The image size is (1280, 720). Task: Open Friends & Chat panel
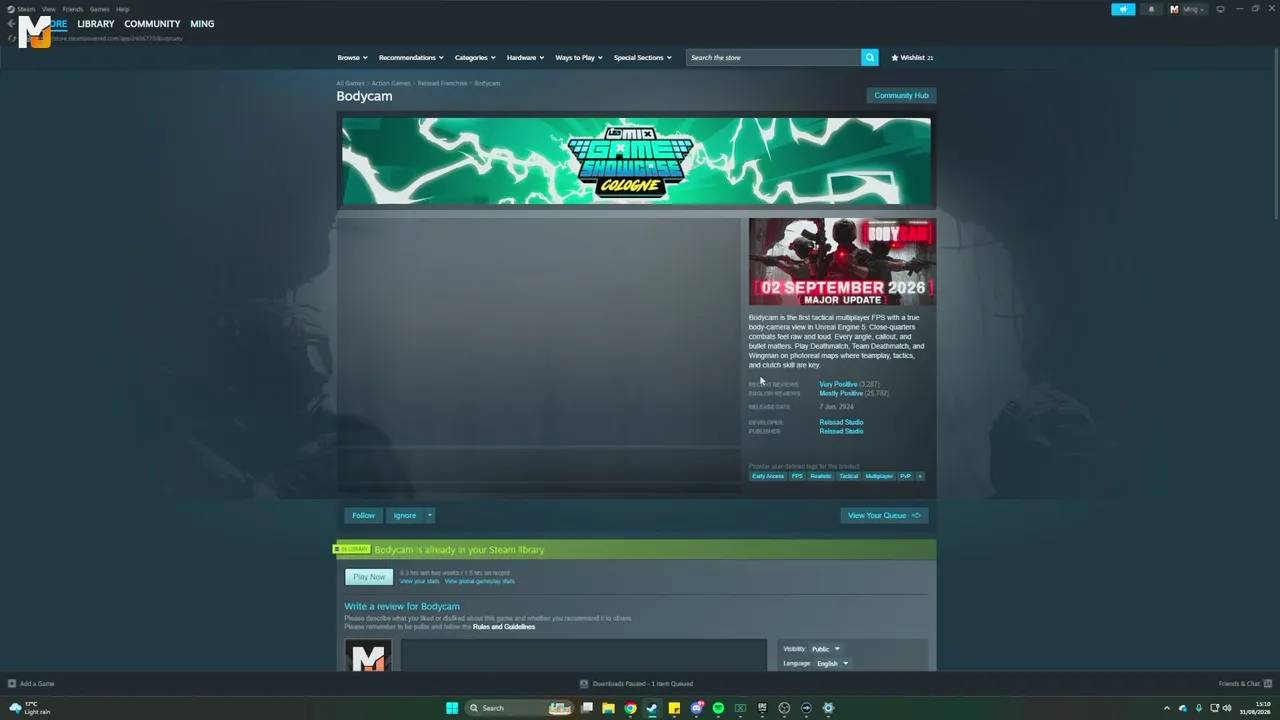(1243, 684)
